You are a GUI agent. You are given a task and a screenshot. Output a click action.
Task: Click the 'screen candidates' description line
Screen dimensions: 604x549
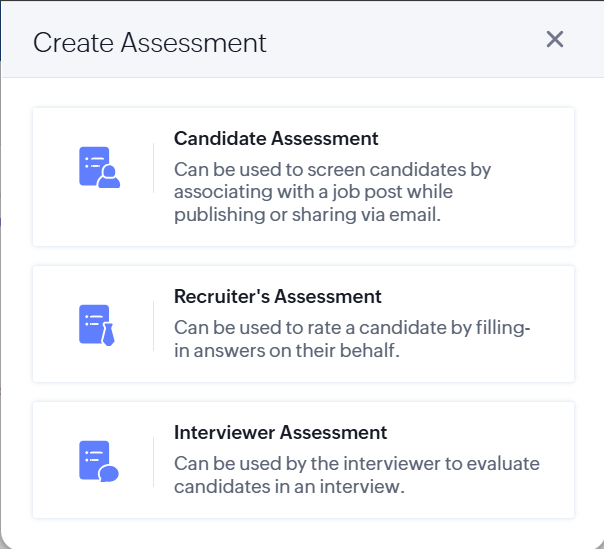[x=332, y=169]
